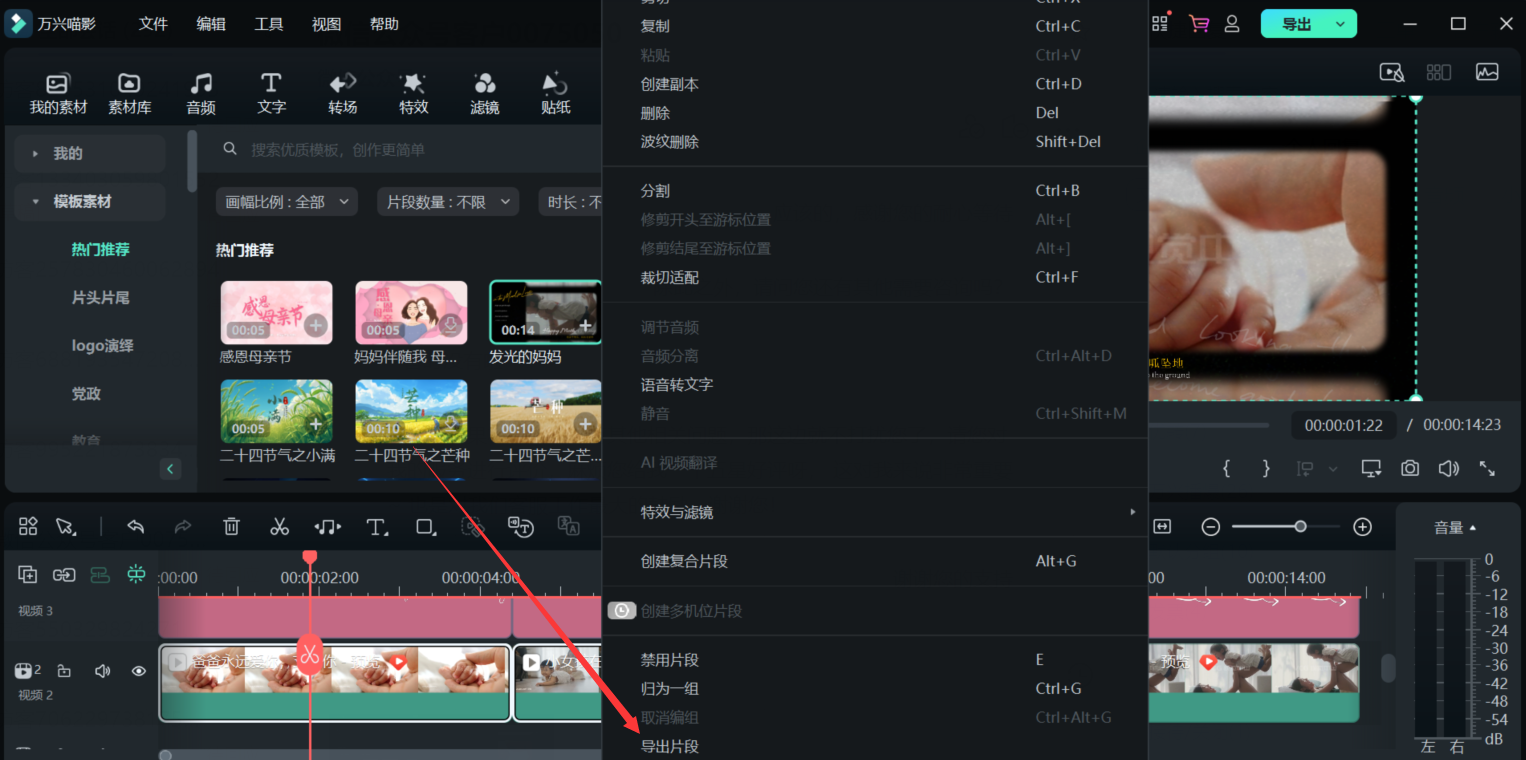
Task: Click the preview volume speaker icon
Action: coord(1448,468)
